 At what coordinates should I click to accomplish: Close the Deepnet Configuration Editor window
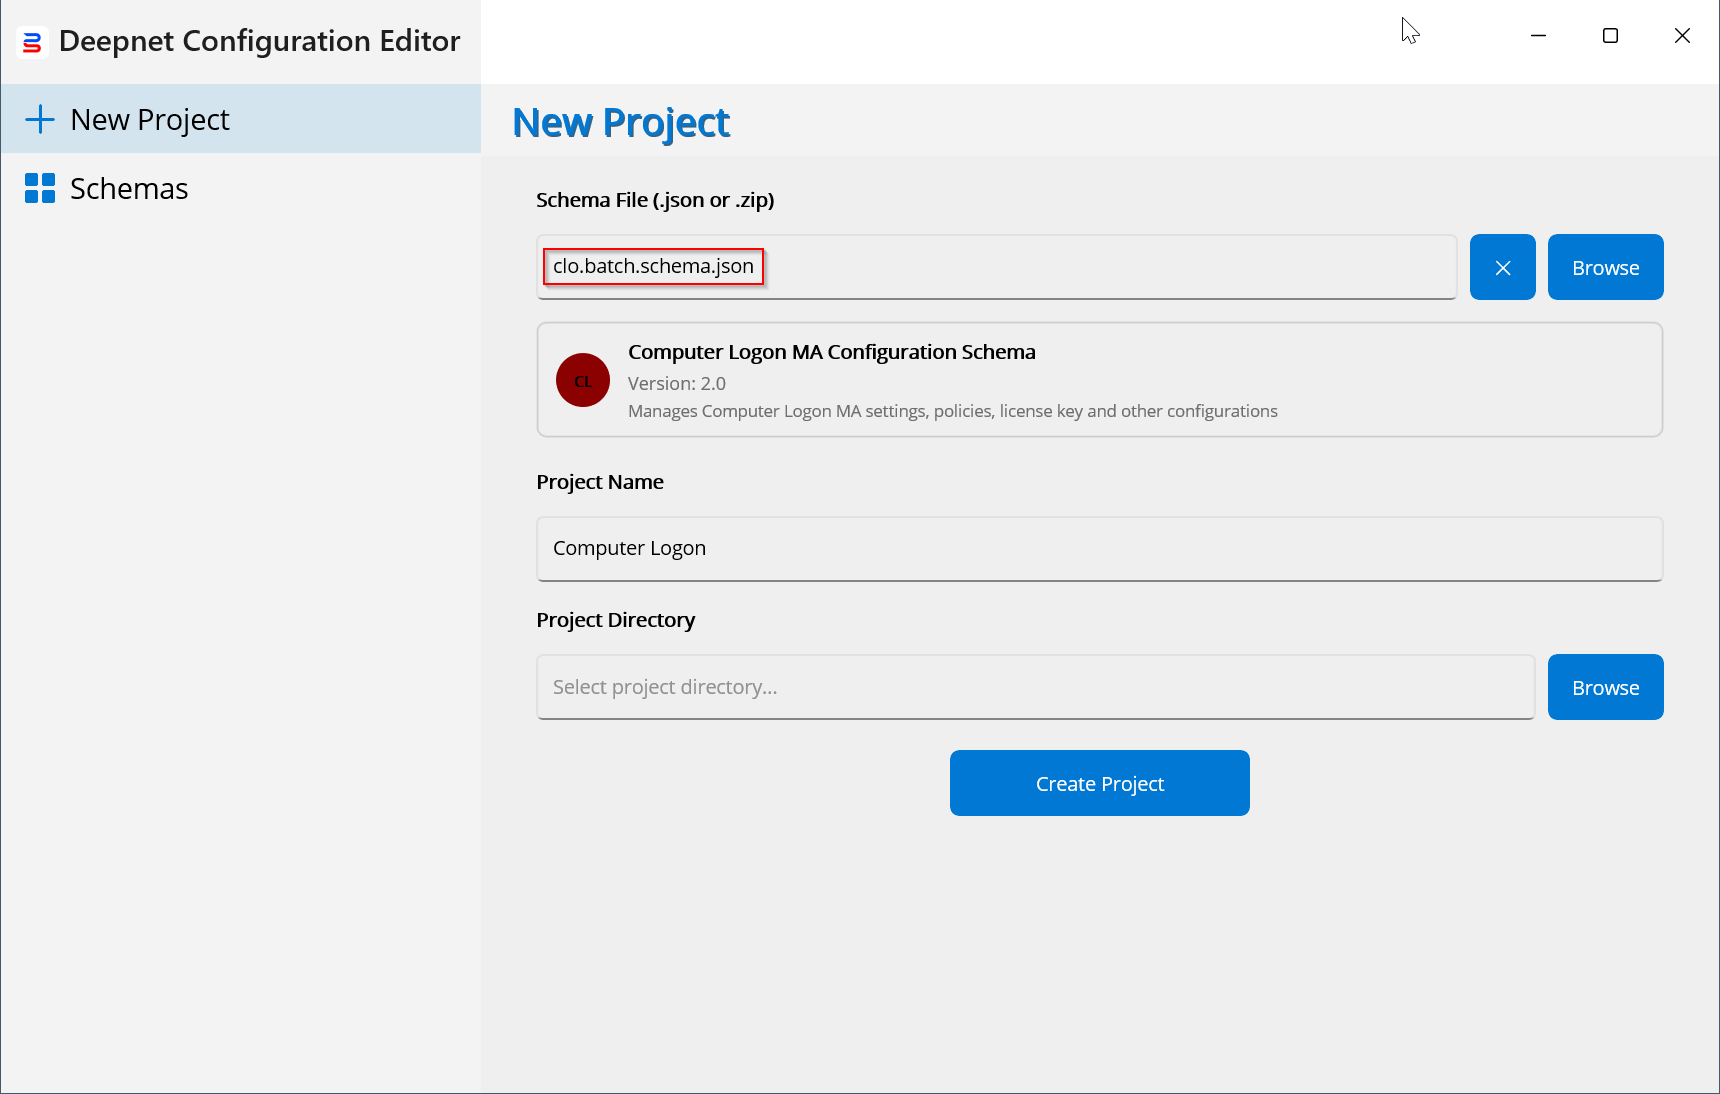(1682, 36)
